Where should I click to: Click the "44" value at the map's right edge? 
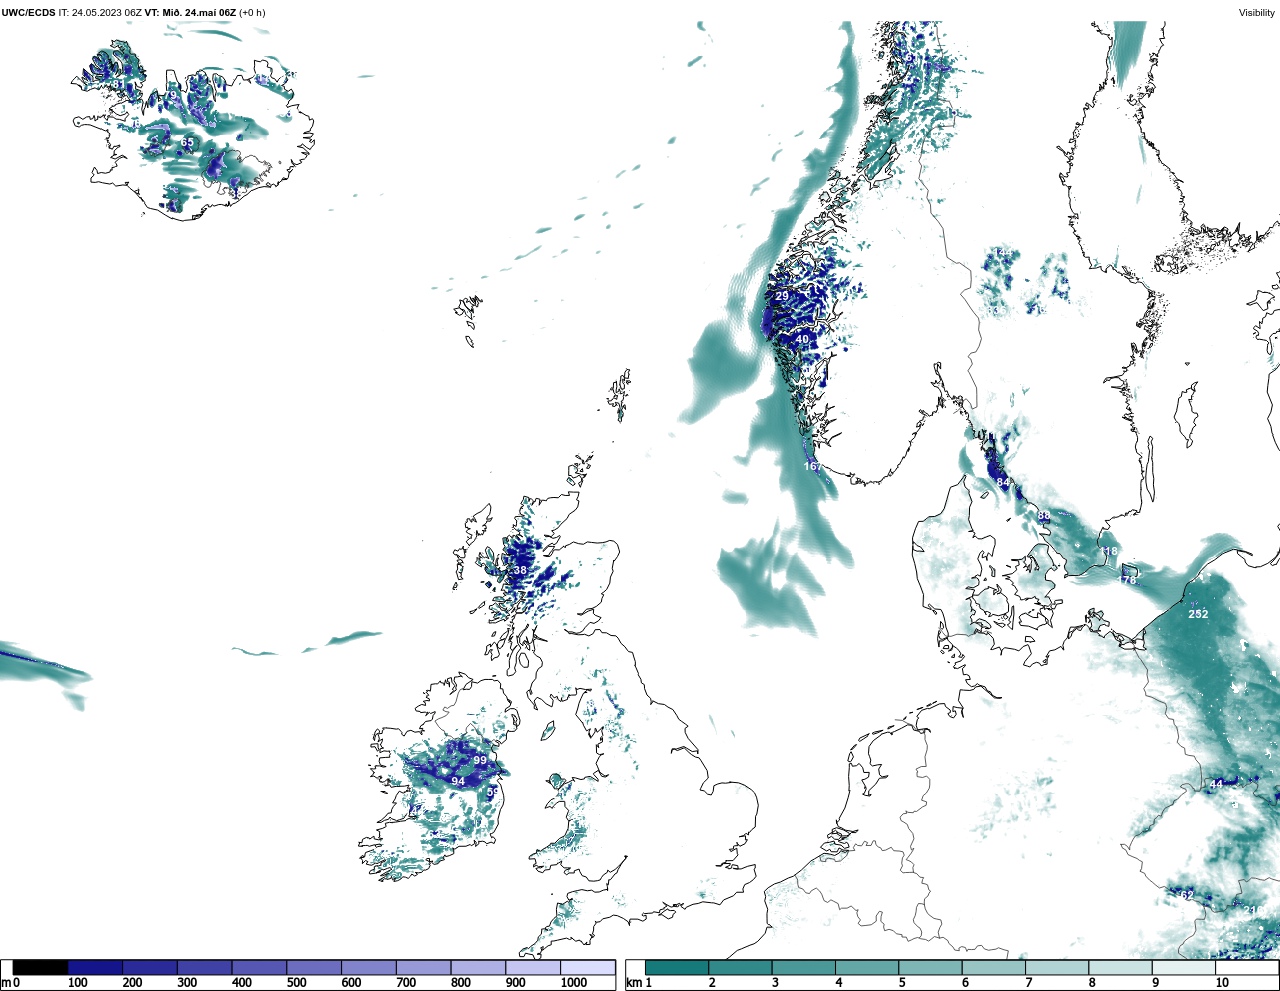pyautogui.click(x=1216, y=785)
